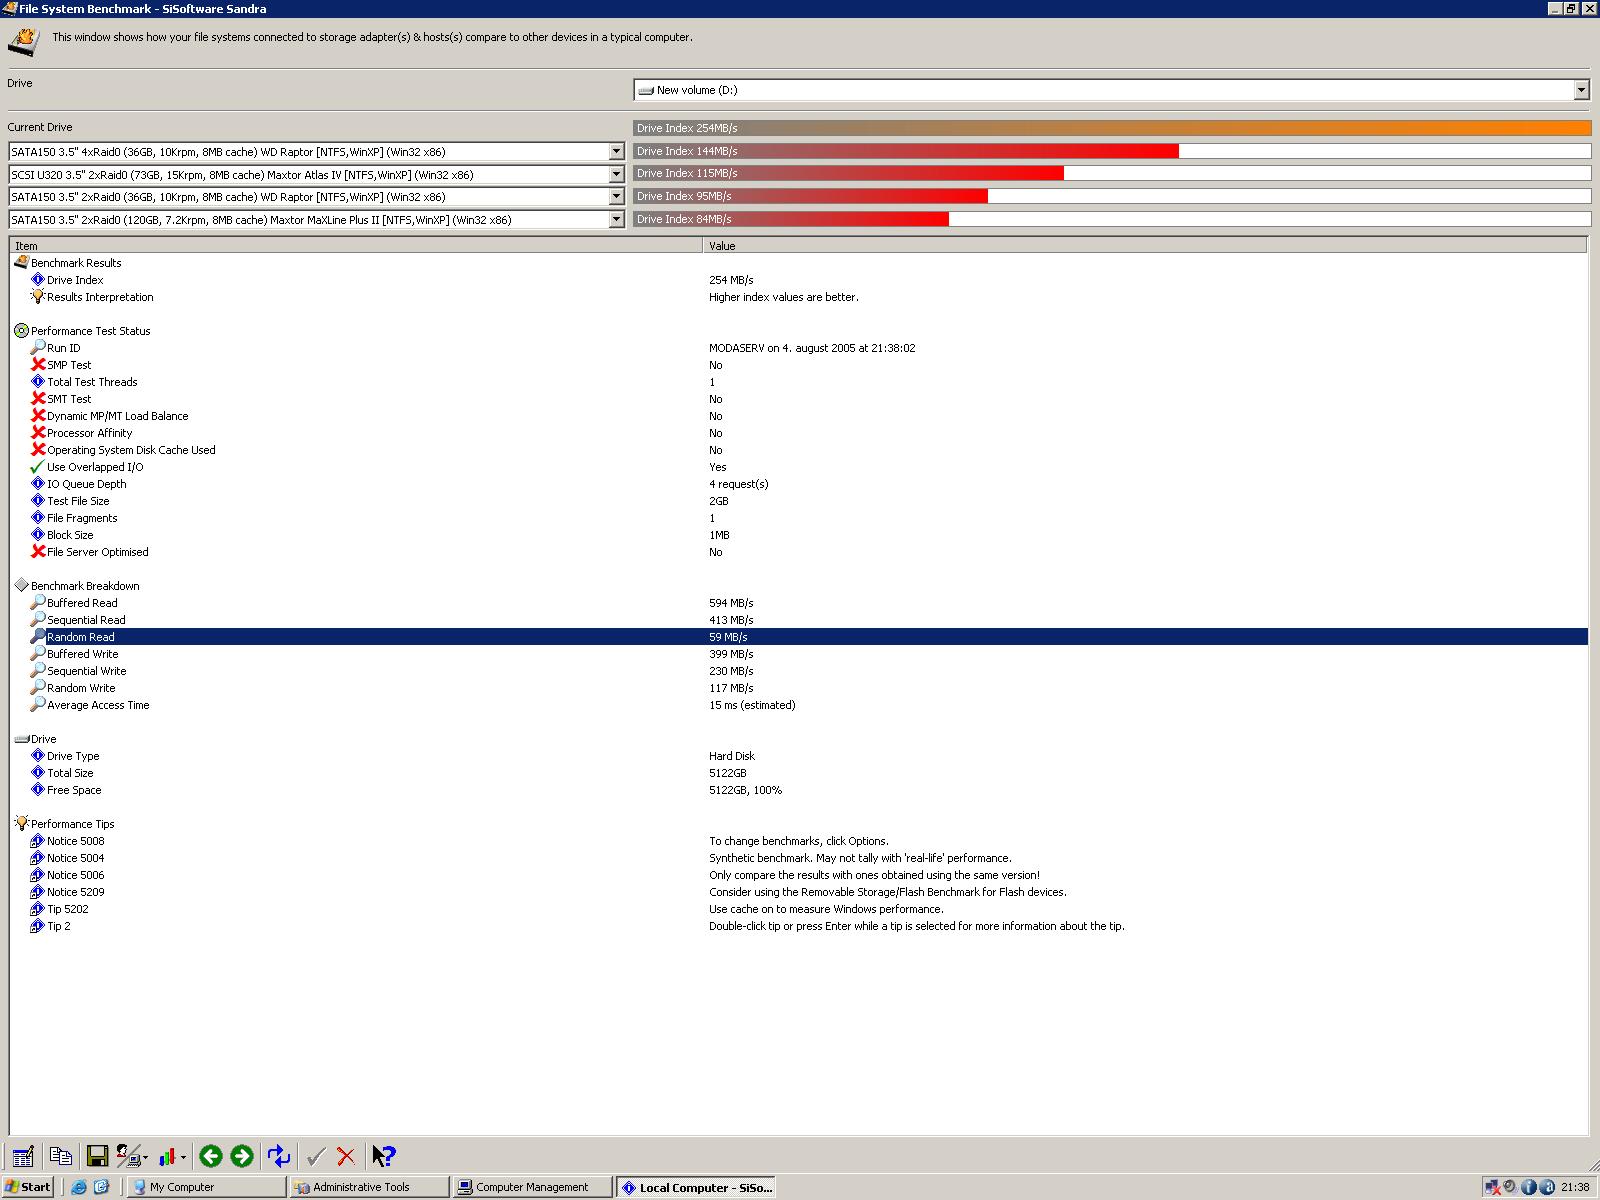Open the Maxtor MaXLine Plus II reference dropdown

pos(616,219)
